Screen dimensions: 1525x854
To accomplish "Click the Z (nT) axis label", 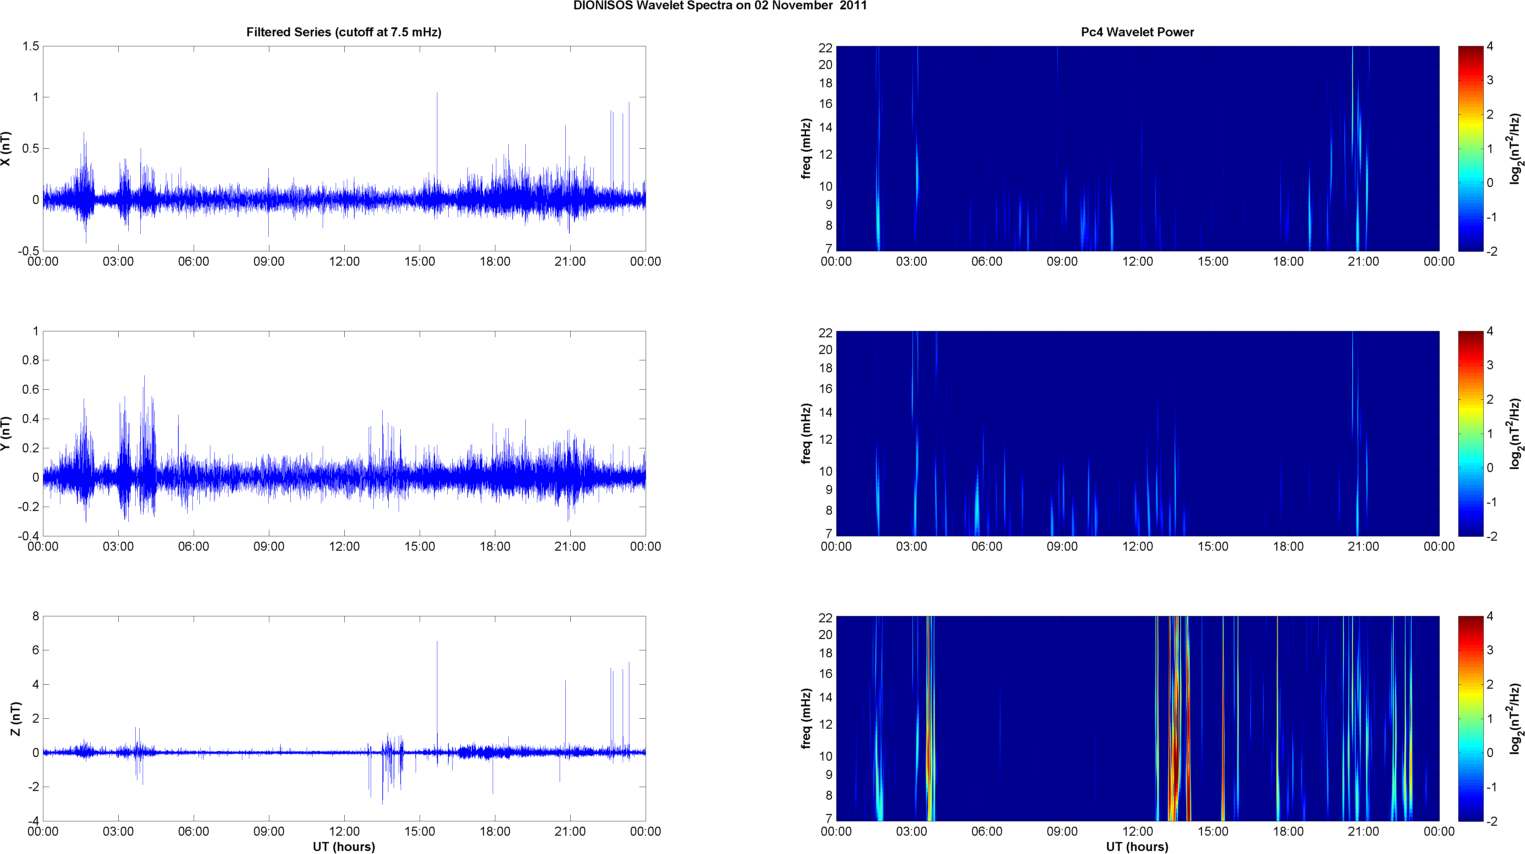I will pos(15,719).
